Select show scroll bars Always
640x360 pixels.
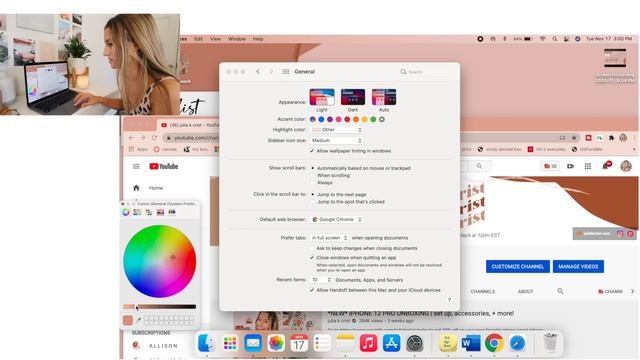pos(313,182)
